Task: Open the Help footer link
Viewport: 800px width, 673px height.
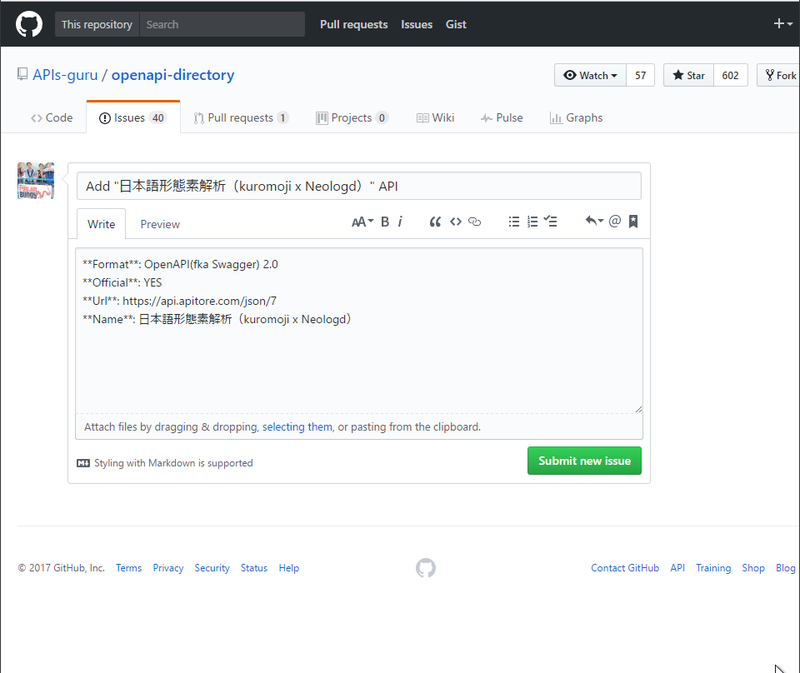Action: point(289,568)
